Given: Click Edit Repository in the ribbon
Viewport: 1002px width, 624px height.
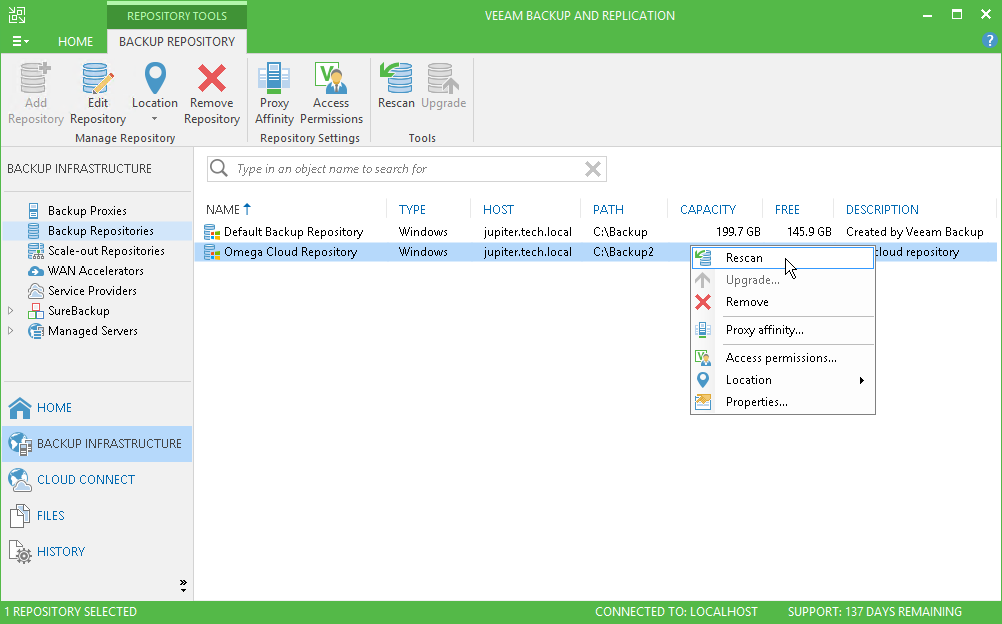Looking at the screenshot, I should click(98, 93).
